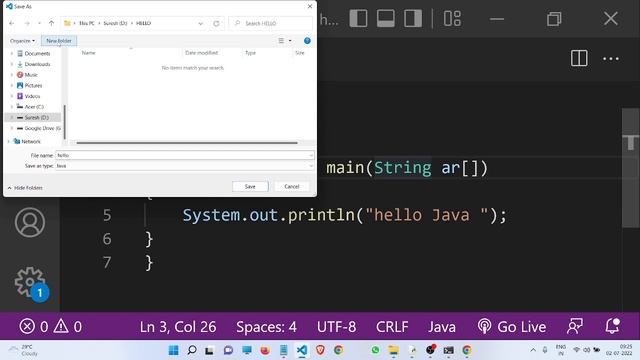Click the Save button
Viewport: 640px width, 360px height.
(x=250, y=186)
